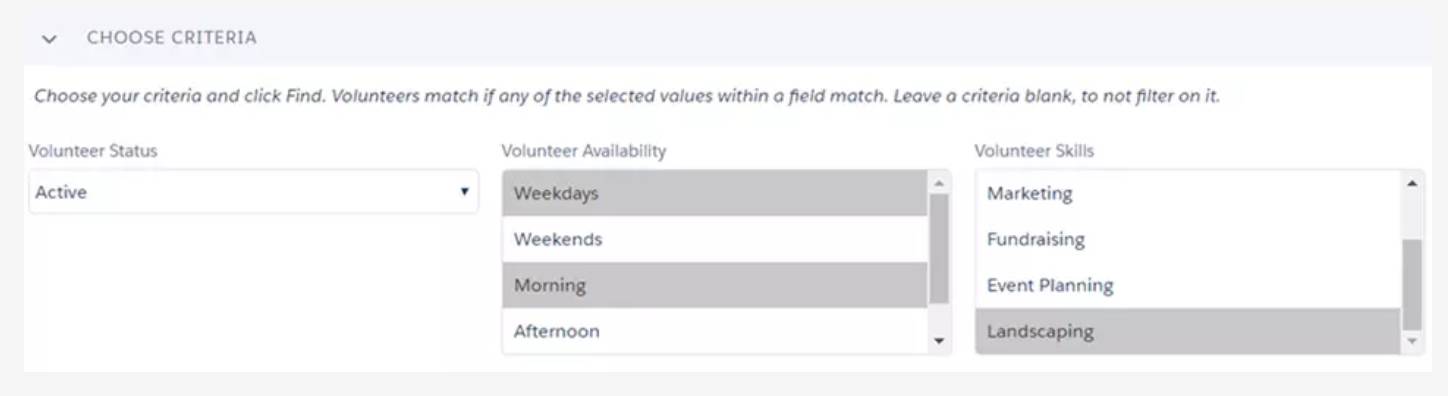Click the Choose Criteria header text
Screen dimensions: 1448x396
click(x=171, y=38)
